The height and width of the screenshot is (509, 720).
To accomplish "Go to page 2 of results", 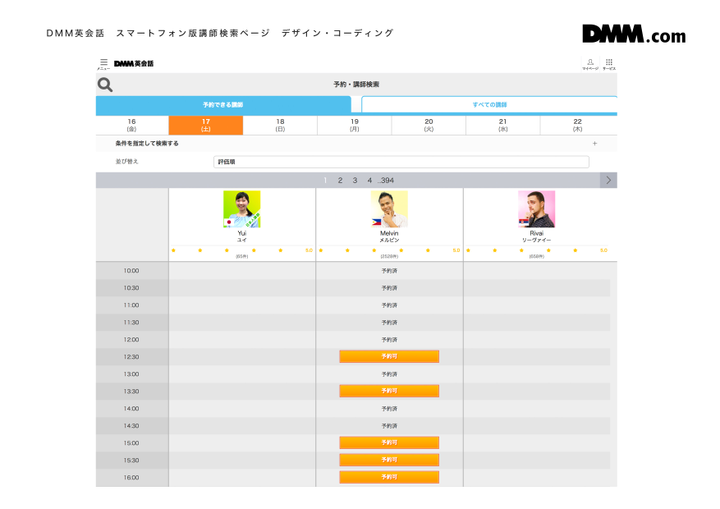I will (340, 180).
